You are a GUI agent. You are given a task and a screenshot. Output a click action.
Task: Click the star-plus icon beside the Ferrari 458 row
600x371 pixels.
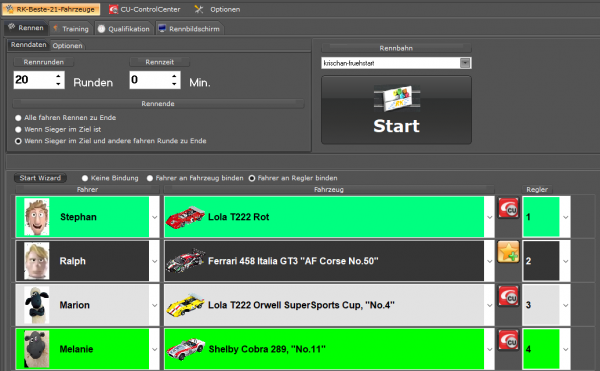click(x=508, y=252)
